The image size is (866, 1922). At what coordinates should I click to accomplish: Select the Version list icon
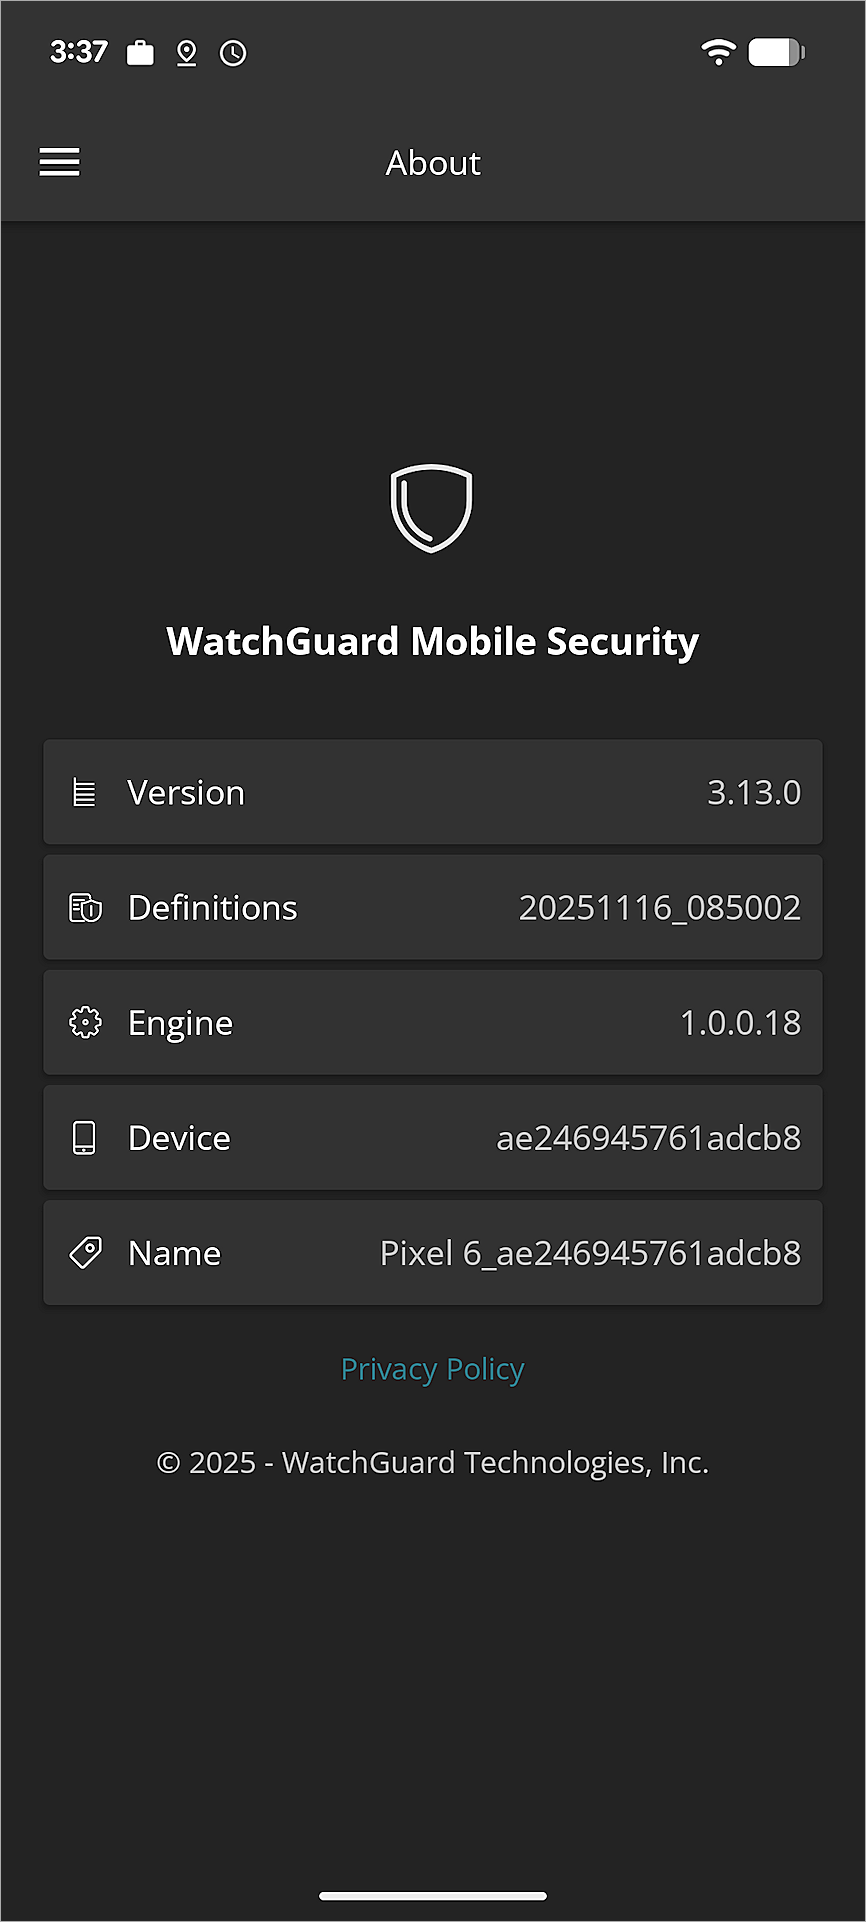(x=85, y=792)
